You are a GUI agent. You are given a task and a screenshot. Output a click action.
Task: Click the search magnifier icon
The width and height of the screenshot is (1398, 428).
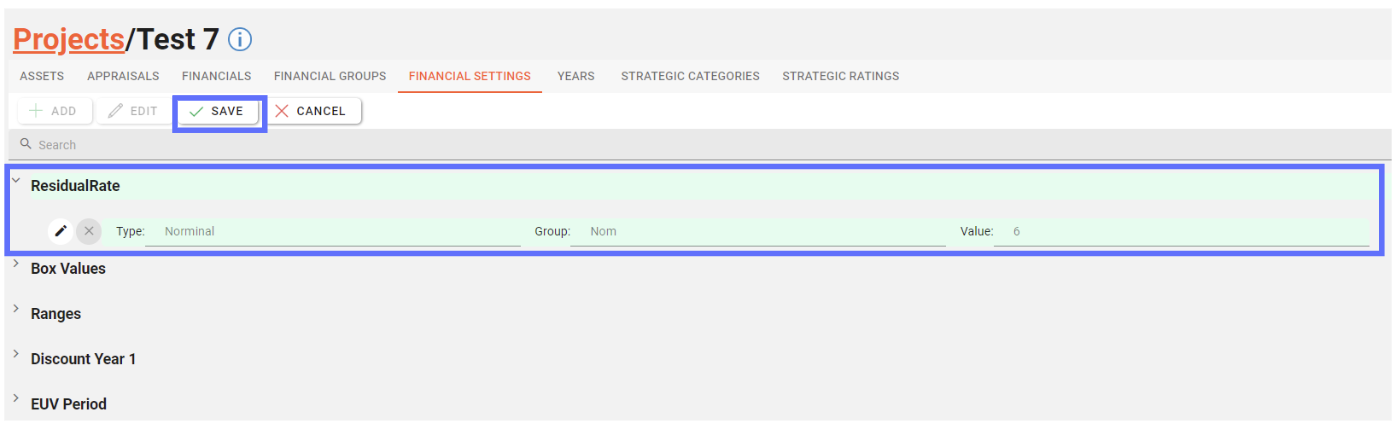26,144
